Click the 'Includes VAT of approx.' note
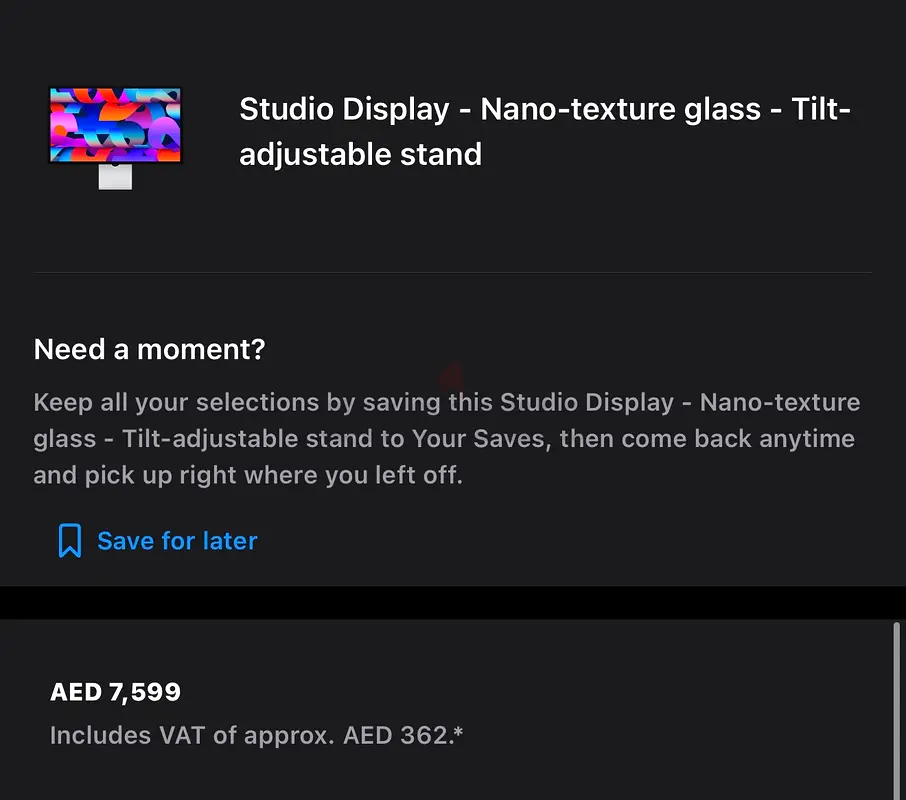The height and width of the screenshot is (800, 906). pos(192,736)
